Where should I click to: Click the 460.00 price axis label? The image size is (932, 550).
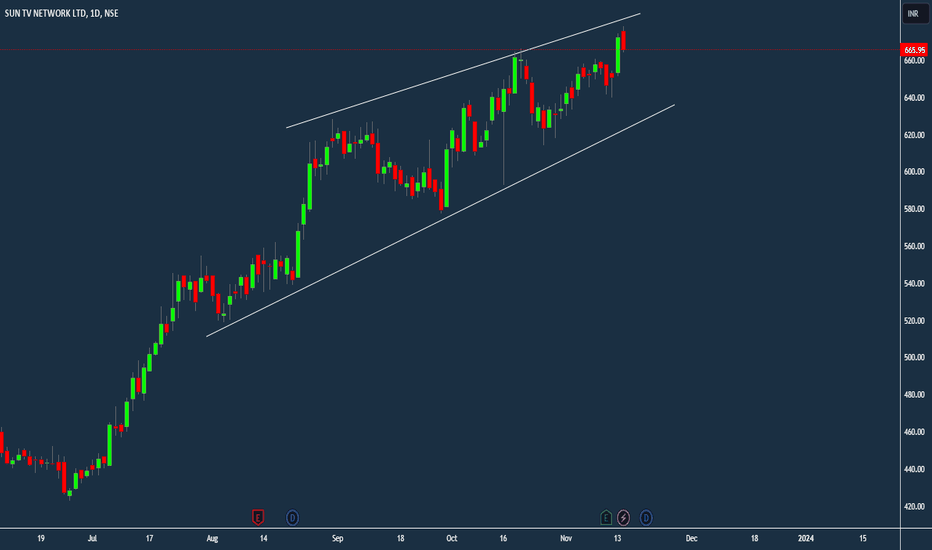(x=914, y=432)
